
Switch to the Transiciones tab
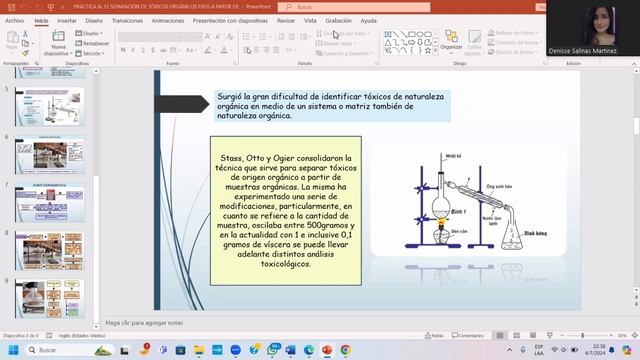pos(127,20)
